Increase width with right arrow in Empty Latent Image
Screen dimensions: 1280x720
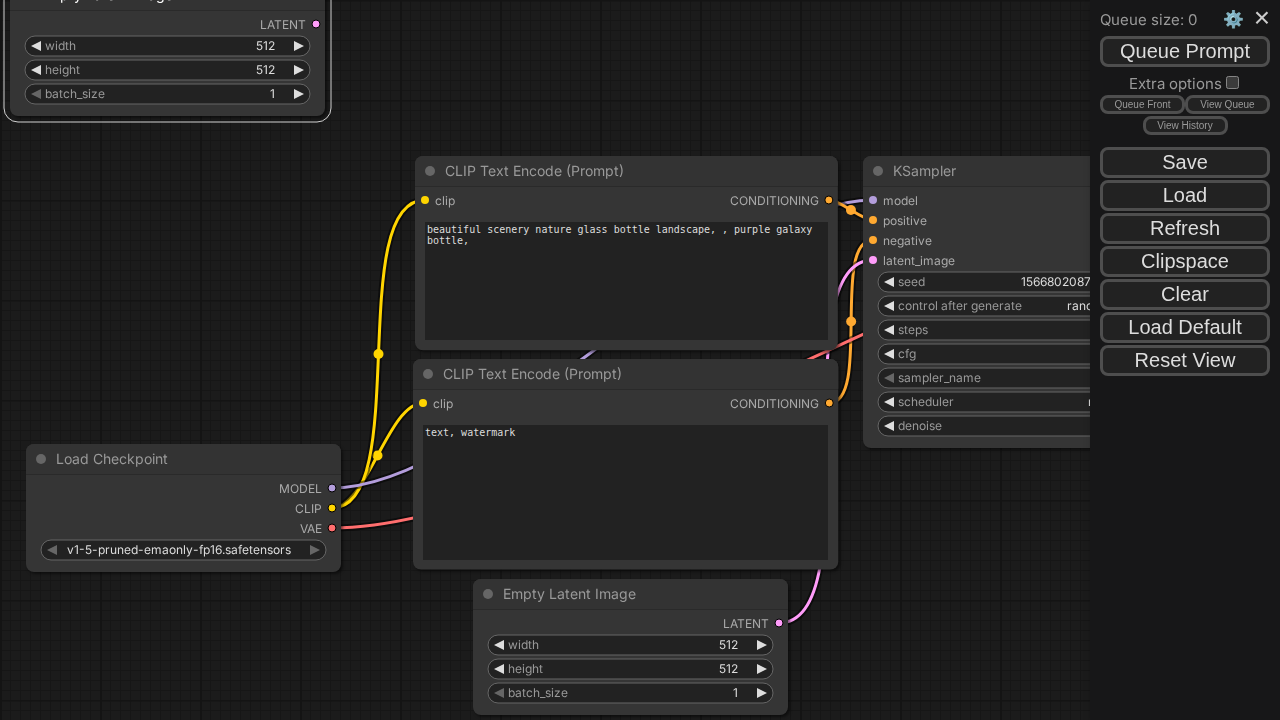point(761,645)
